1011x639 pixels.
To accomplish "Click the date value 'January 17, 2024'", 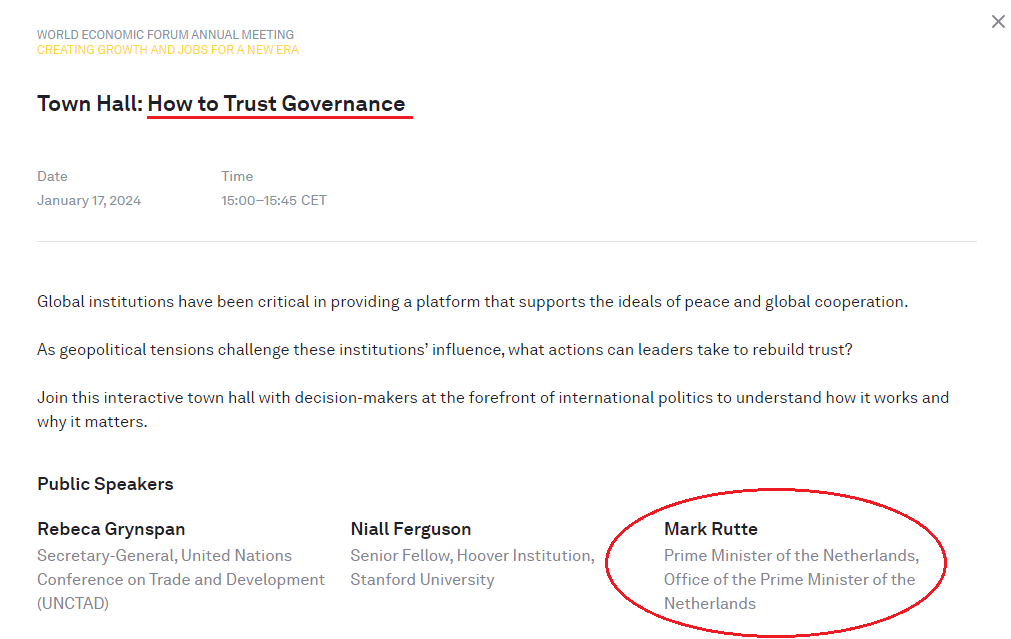I will coord(89,201).
